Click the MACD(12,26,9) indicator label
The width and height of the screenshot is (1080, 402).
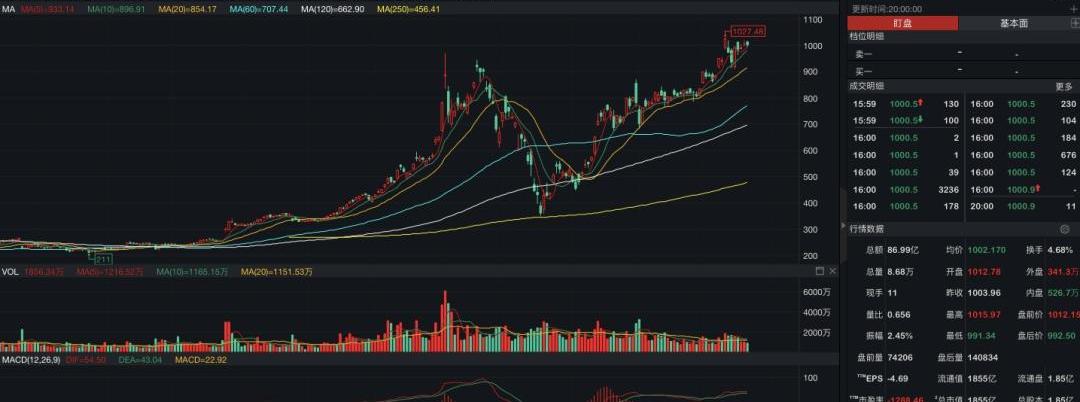31,360
